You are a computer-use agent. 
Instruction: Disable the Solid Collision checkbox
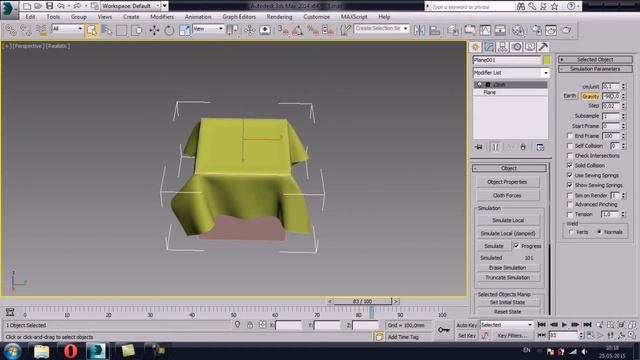[570, 165]
